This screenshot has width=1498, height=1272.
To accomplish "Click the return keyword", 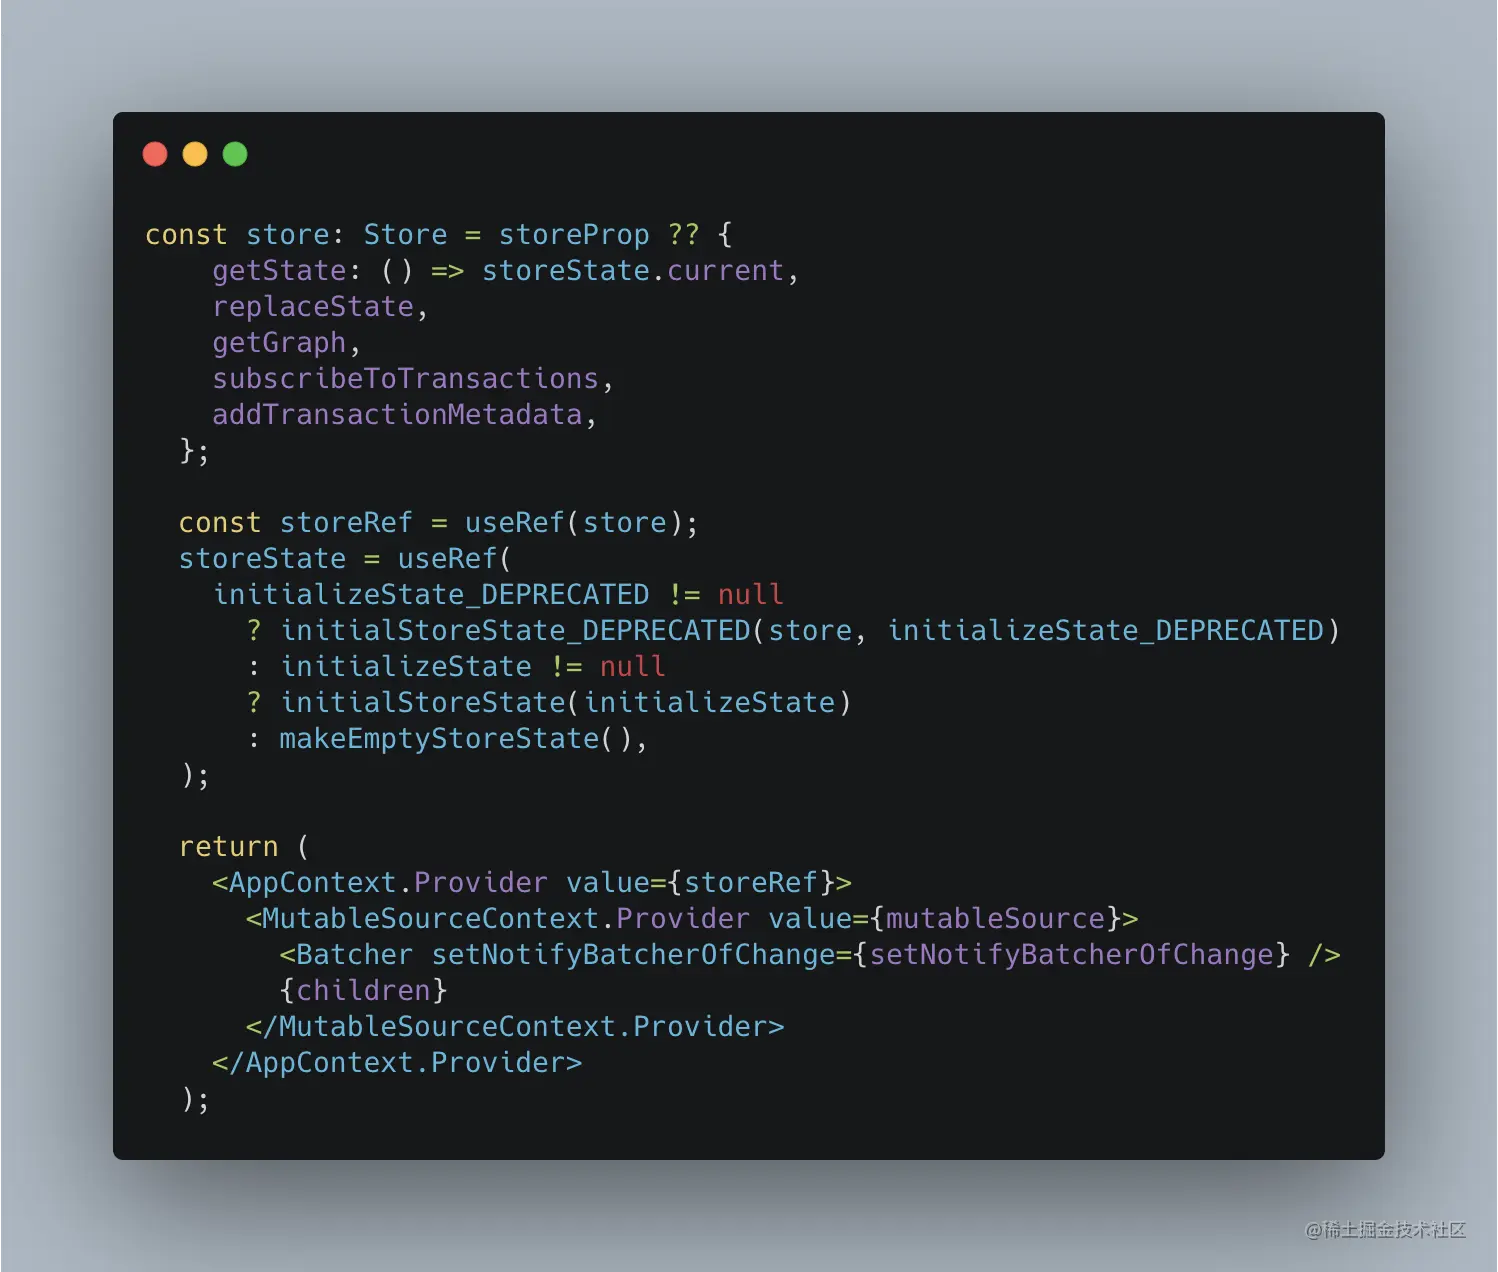I will click(229, 847).
